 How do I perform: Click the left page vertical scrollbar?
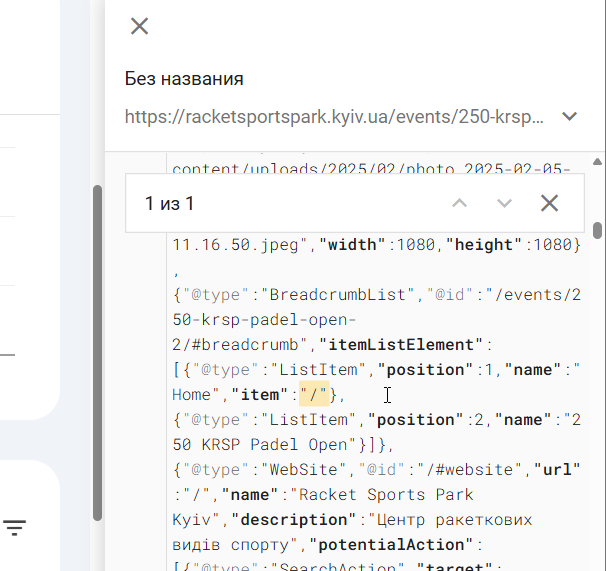tap(97, 353)
